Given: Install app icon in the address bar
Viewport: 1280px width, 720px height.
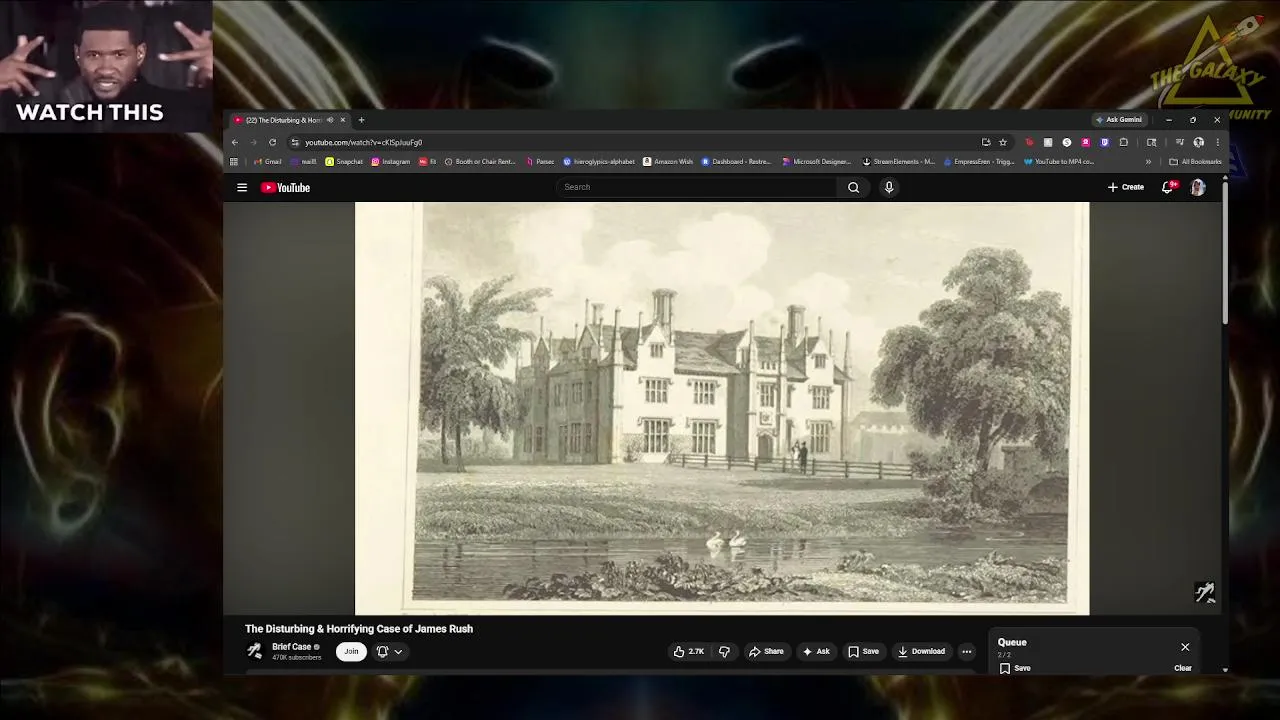Looking at the screenshot, I should pyautogui.click(x=986, y=142).
